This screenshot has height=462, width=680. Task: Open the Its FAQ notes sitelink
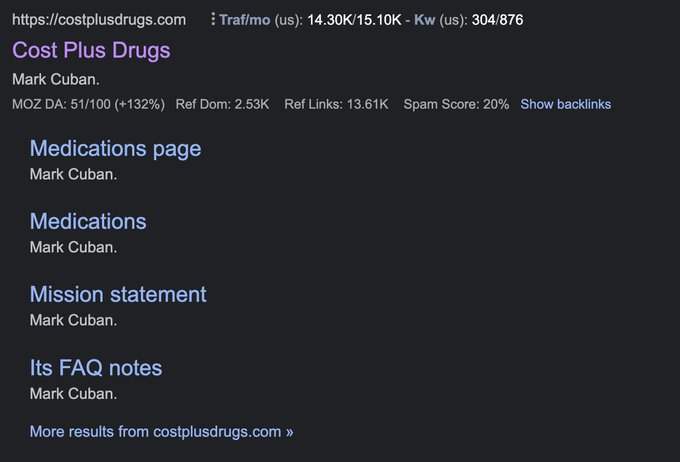[96, 368]
